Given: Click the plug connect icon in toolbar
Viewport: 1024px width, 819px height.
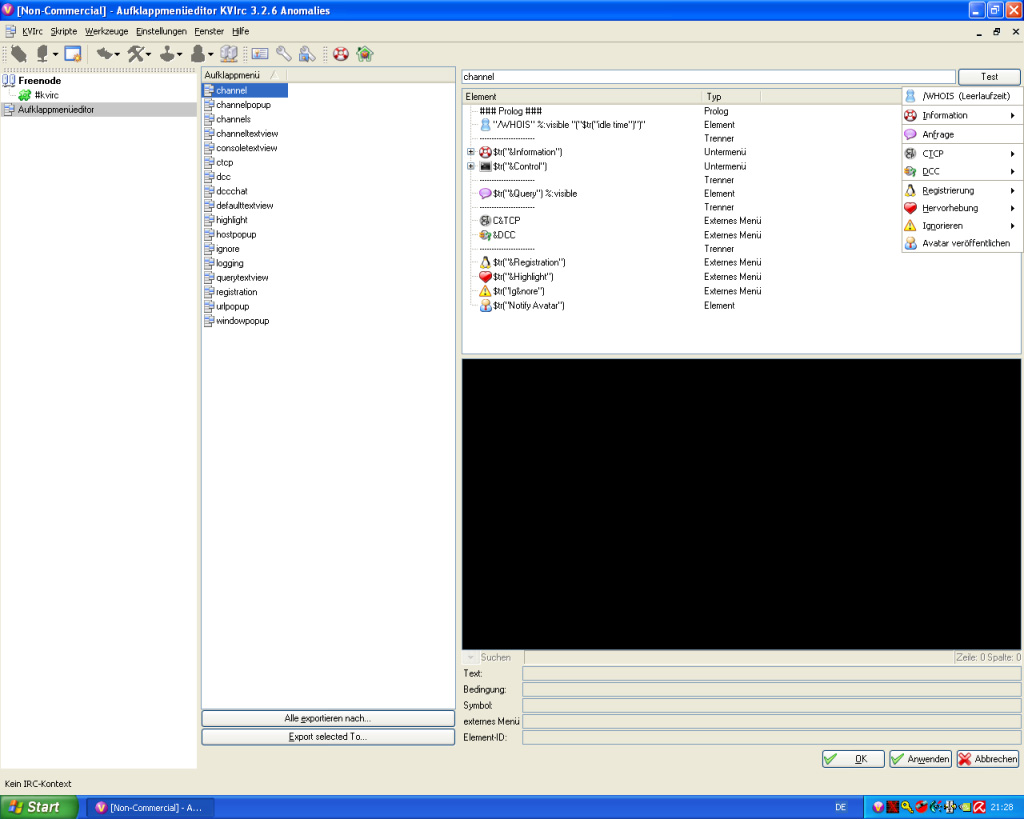Looking at the screenshot, I should coord(18,54).
